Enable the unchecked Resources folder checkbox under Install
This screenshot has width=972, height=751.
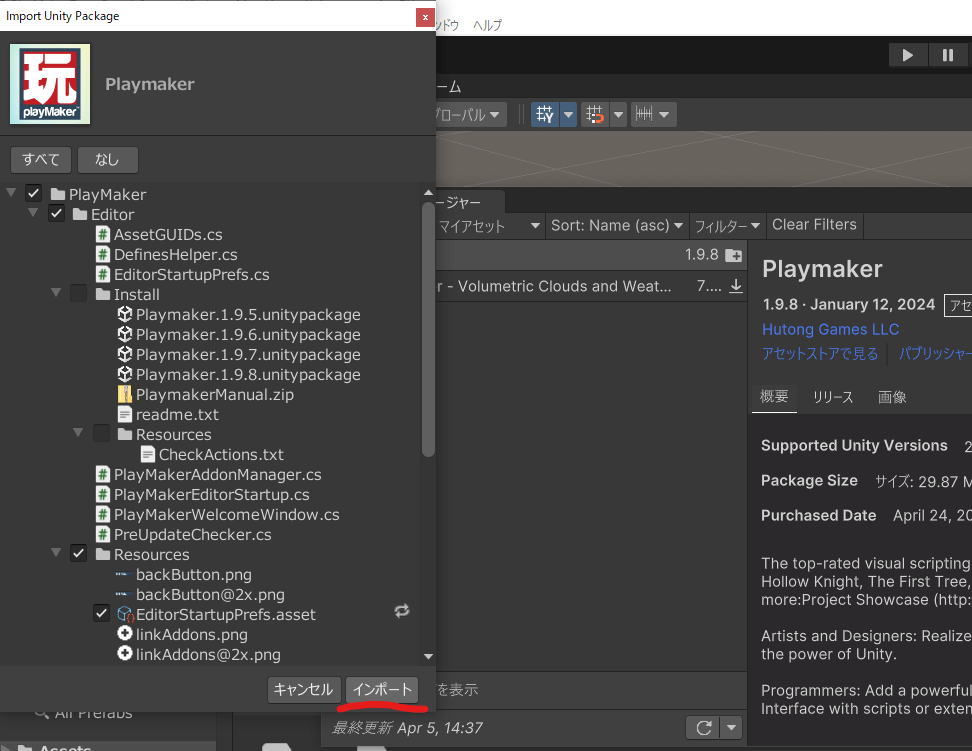click(102, 433)
